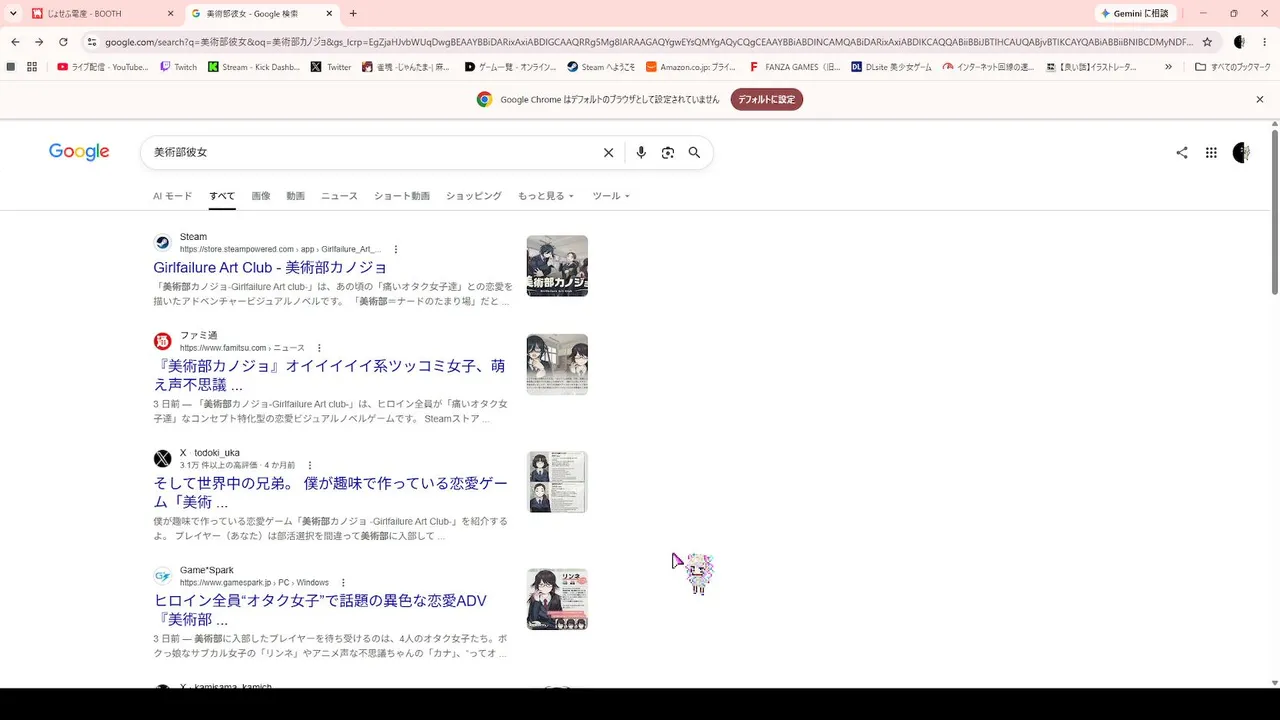Show more bookmarks with the chevron
The height and width of the screenshot is (720, 1280).
(x=1168, y=67)
